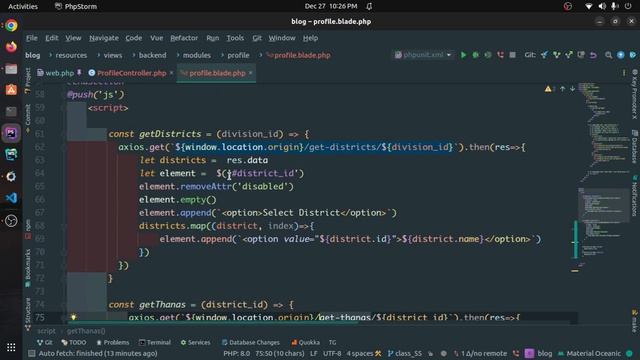
Task: Open Google Chrome from the dock
Action: coord(11,25)
